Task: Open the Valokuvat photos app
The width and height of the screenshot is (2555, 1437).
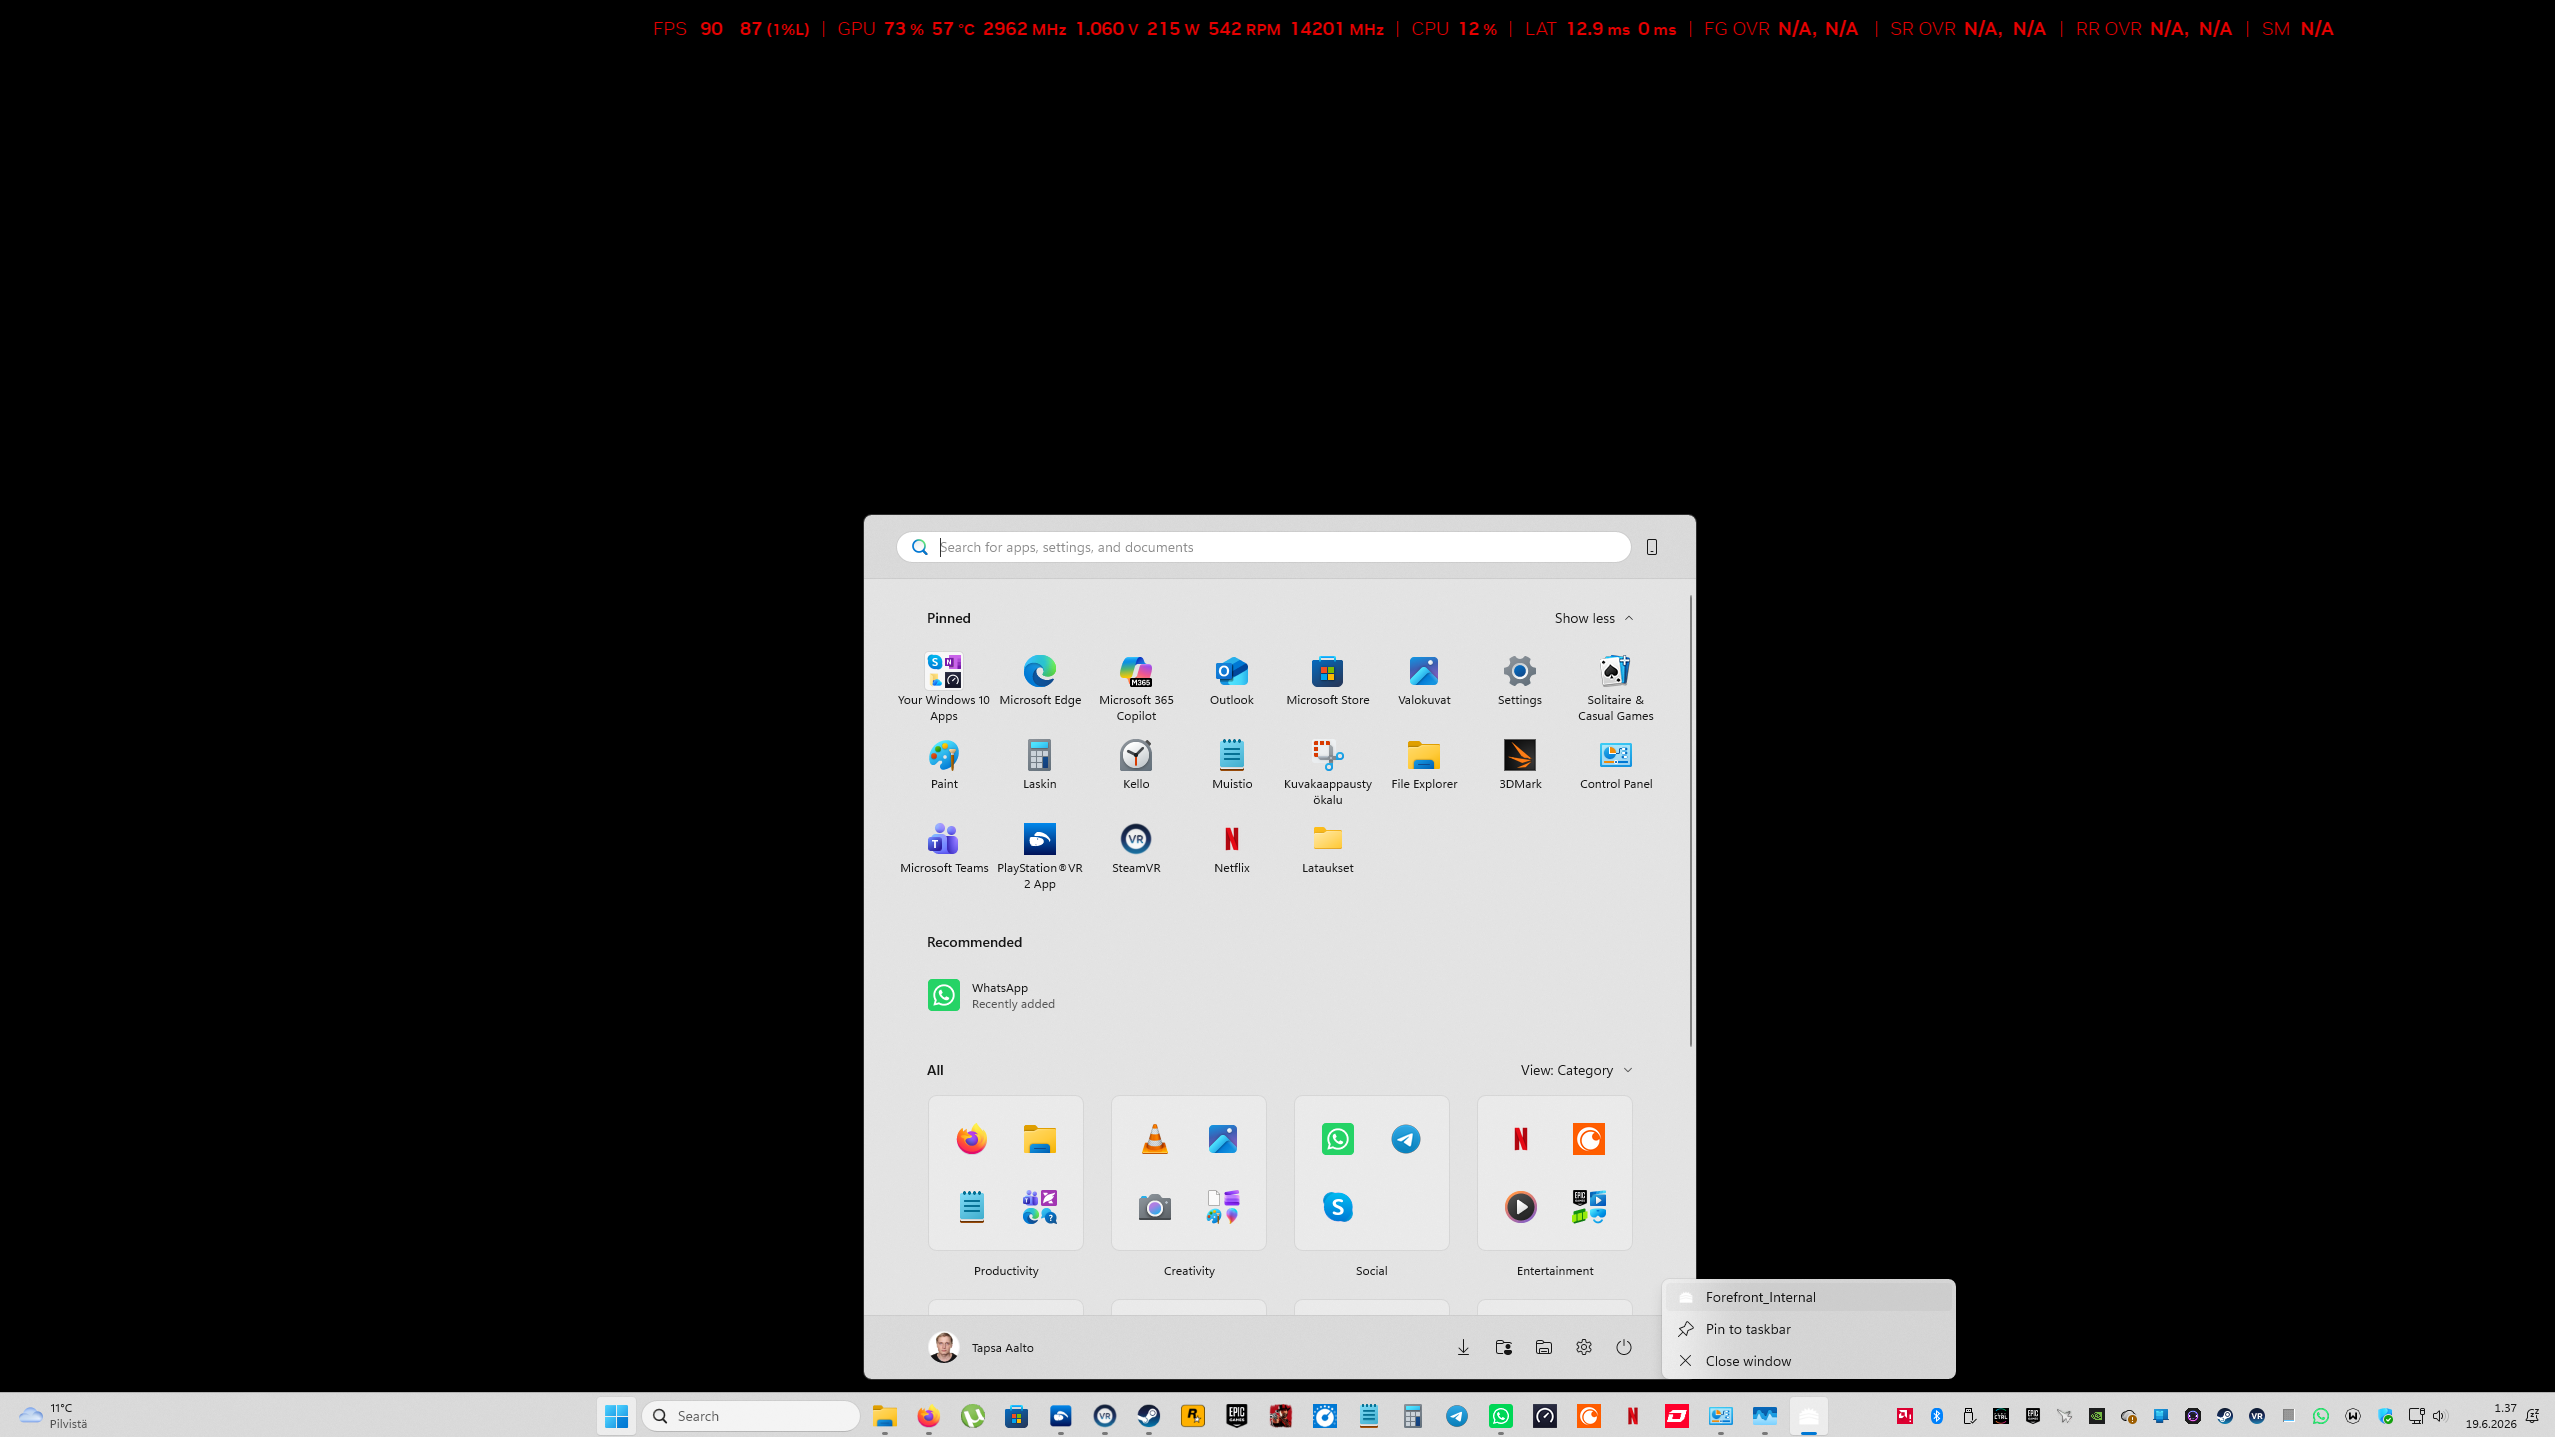Action: 1423,680
